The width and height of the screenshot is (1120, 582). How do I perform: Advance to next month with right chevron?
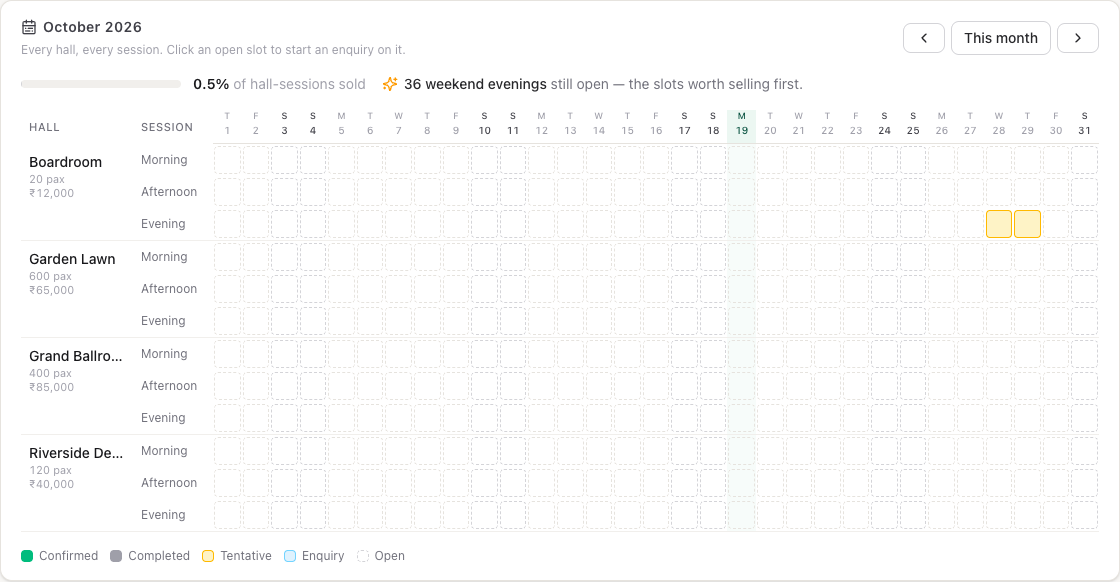[1078, 38]
